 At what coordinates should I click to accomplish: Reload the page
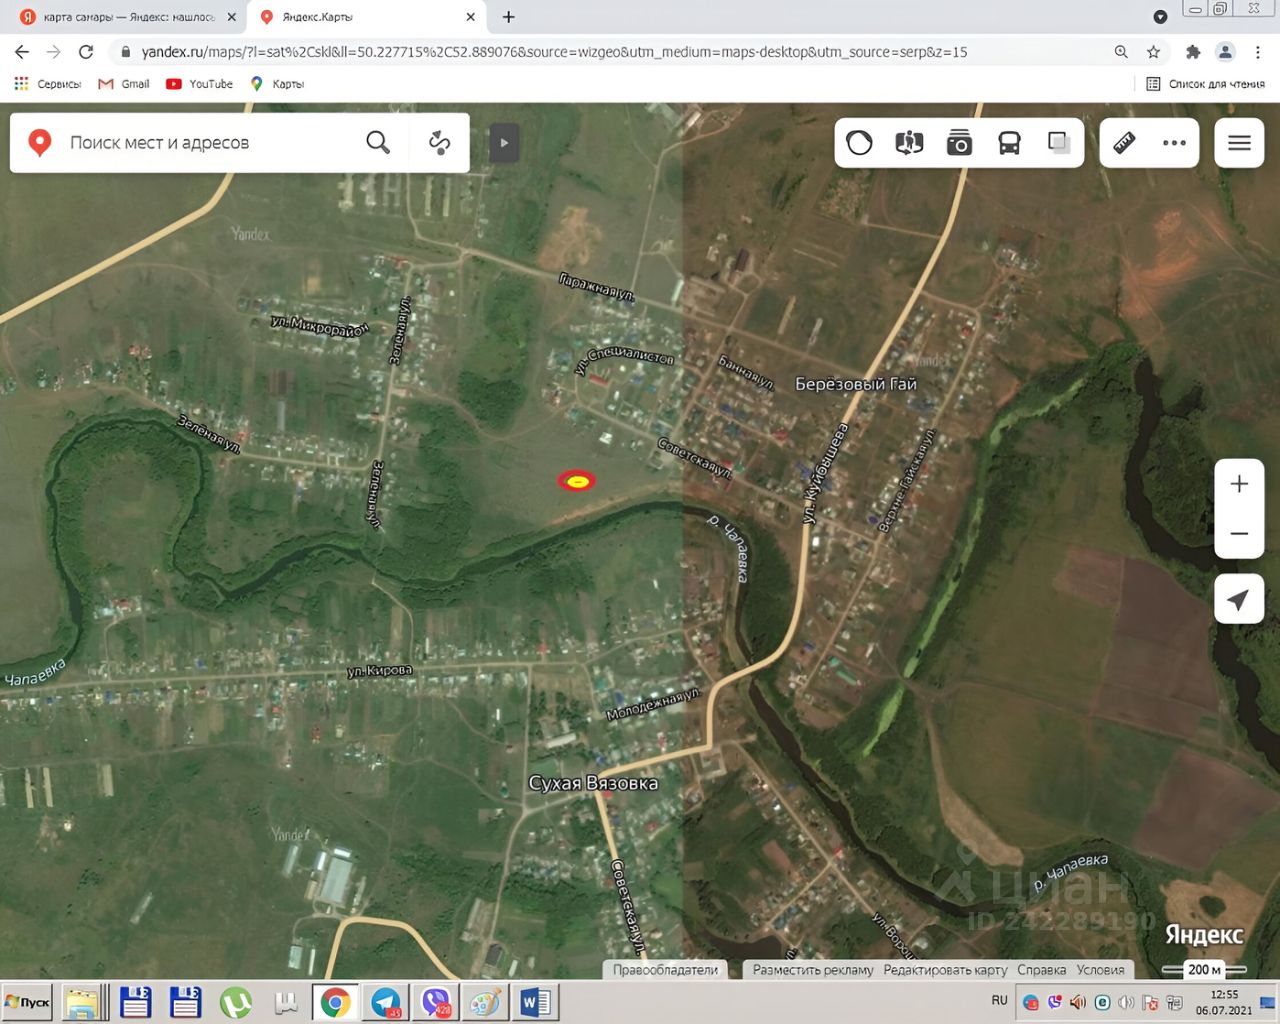coord(86,52)
